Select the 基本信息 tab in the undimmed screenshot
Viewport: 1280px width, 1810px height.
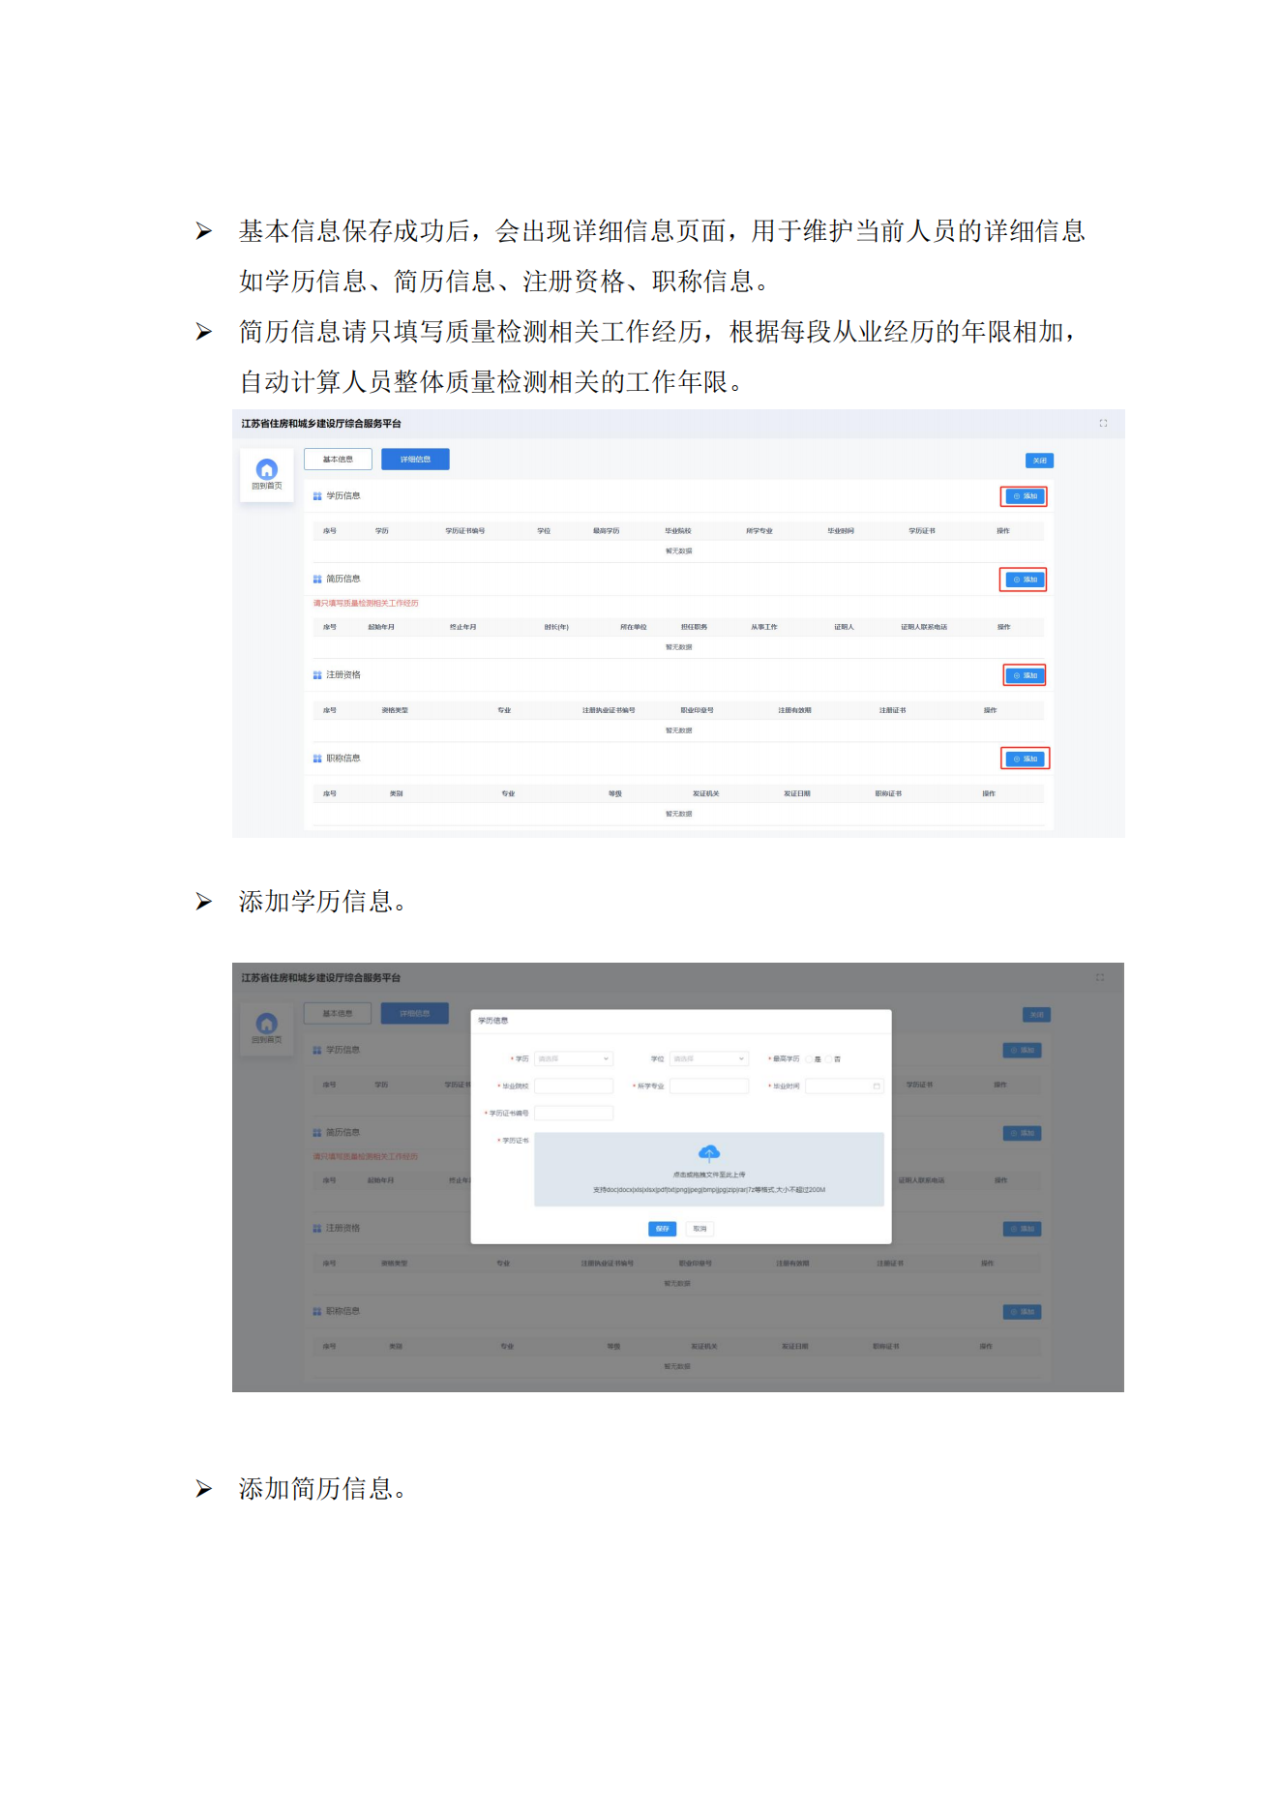(338, 459)
